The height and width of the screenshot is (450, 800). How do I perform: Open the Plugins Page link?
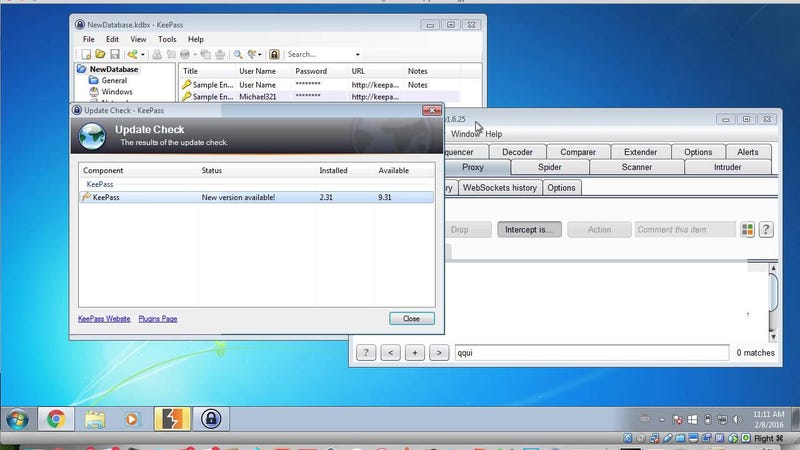click(158, 318)
